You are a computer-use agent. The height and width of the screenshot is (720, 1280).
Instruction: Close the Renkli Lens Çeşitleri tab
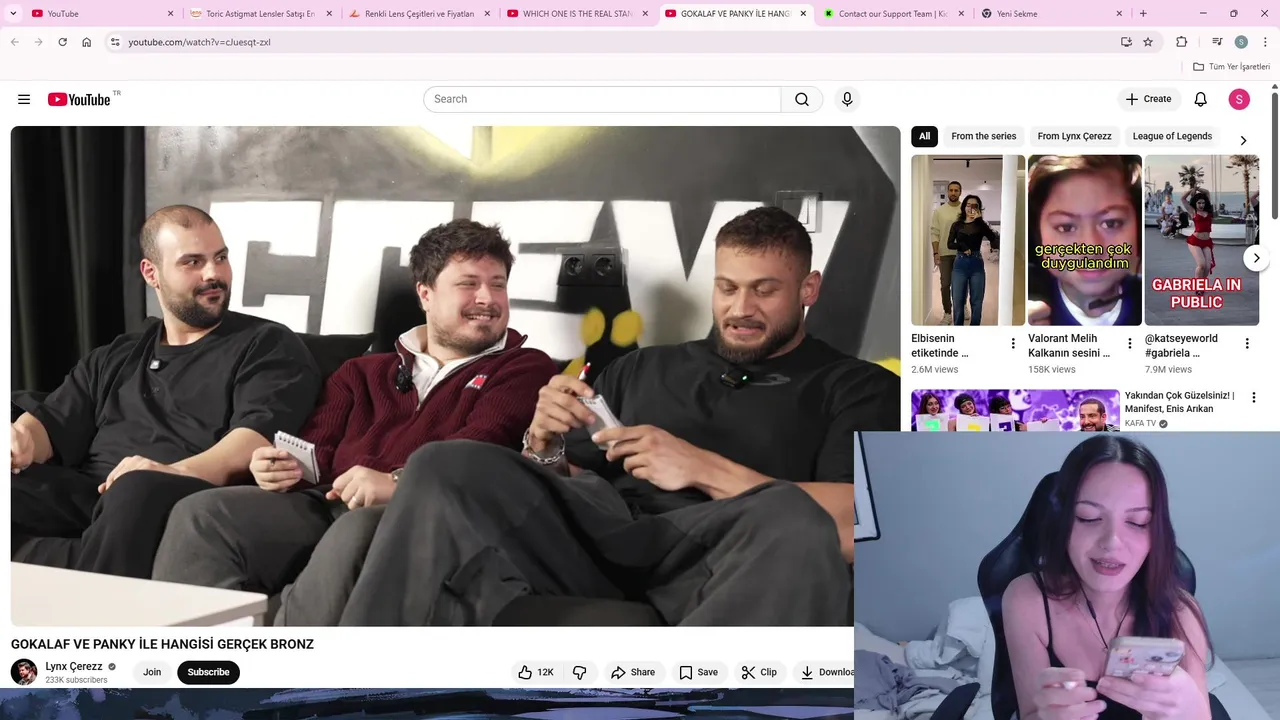click(487, 14)
